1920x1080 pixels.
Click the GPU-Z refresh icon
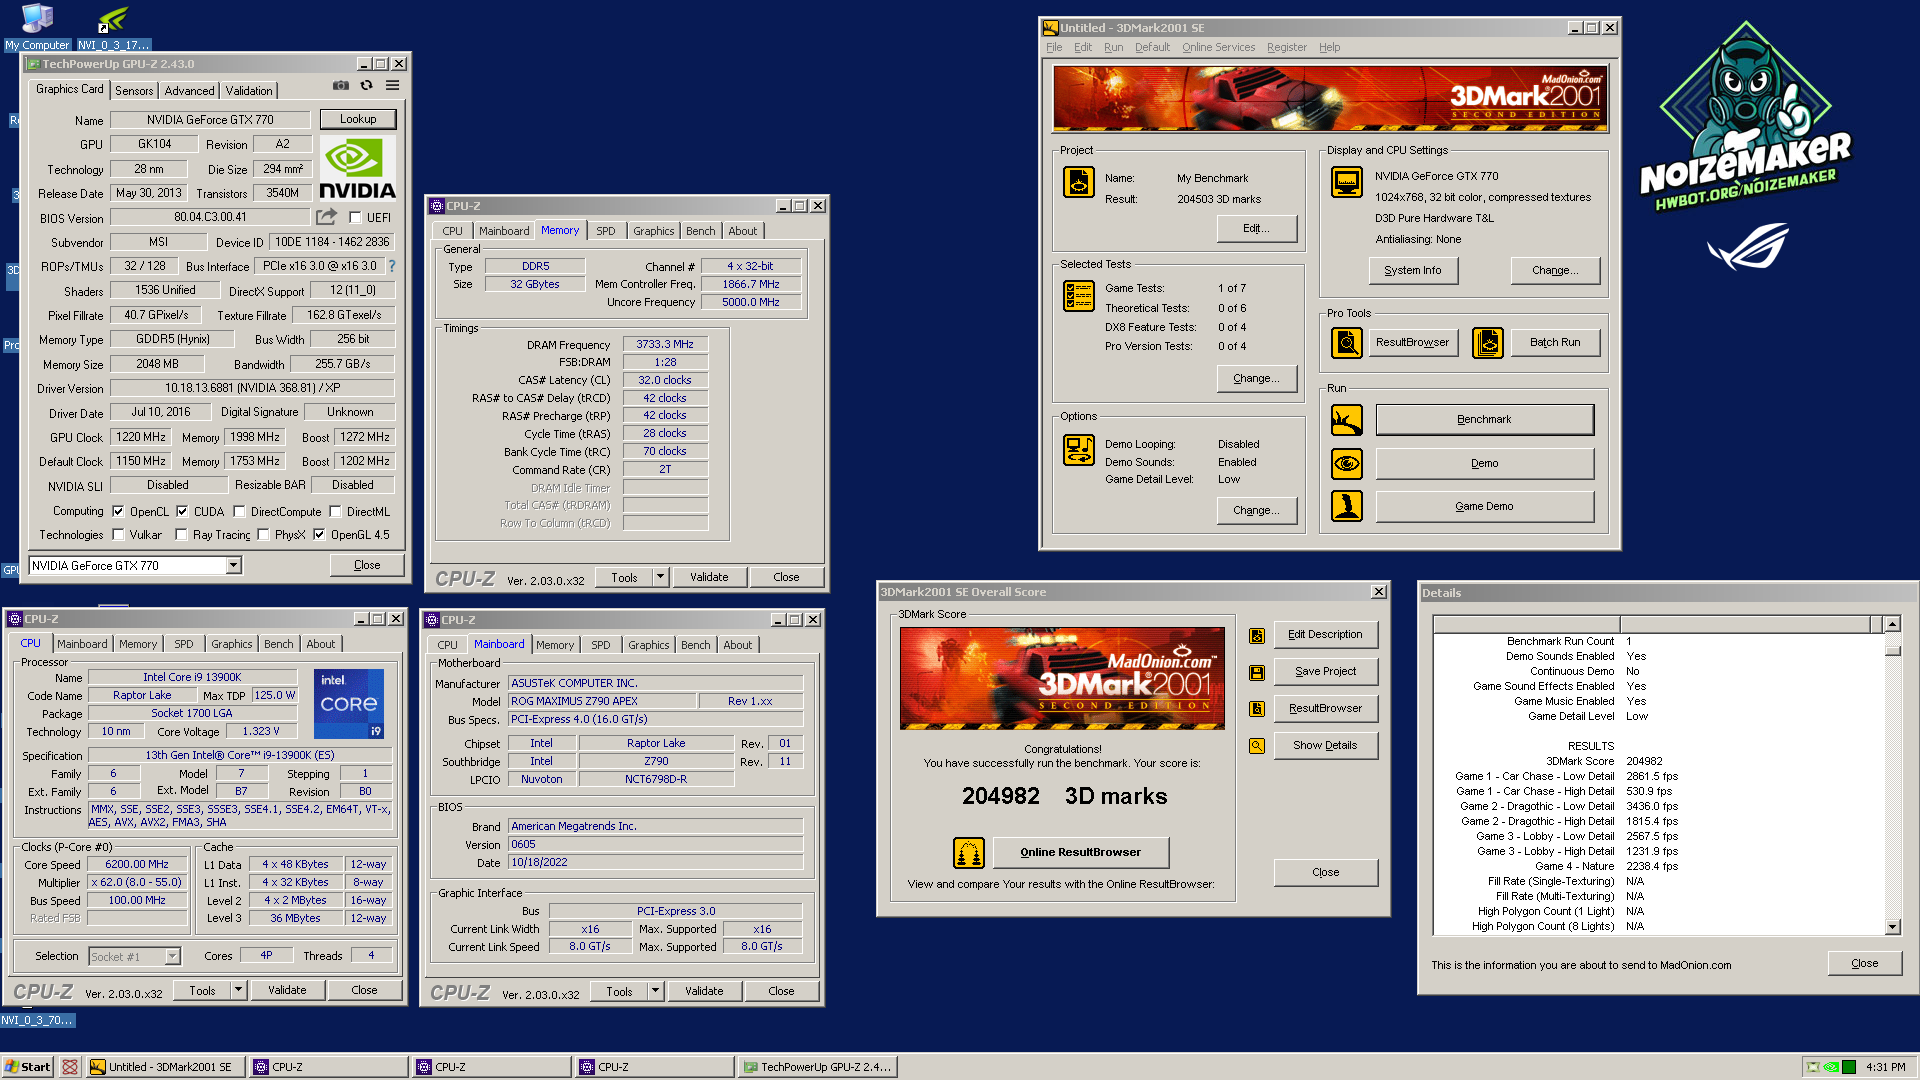[x=367, y=86]
